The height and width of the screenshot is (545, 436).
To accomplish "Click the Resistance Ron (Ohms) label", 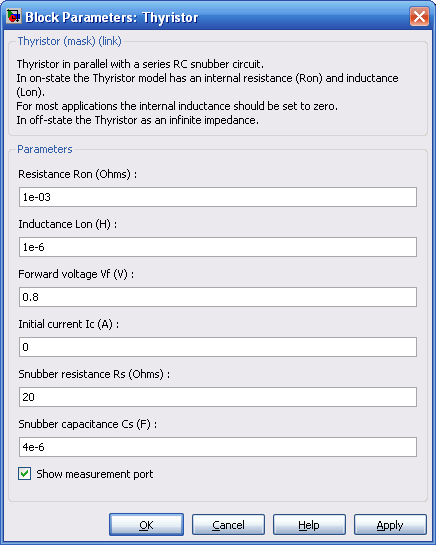I will click(78, 174).
